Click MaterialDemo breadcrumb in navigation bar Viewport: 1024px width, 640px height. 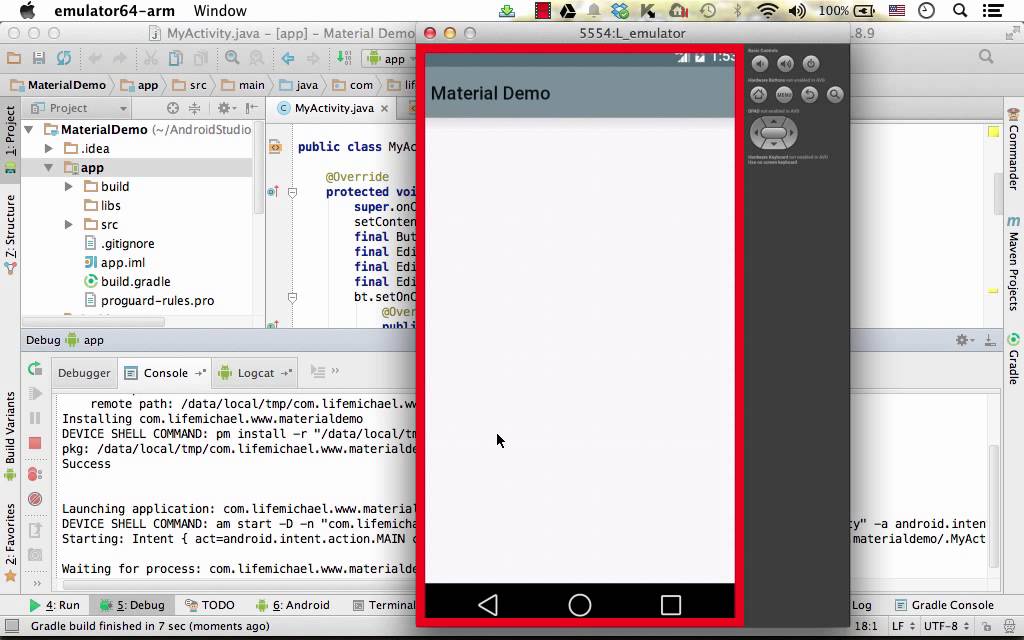(59, 85)
